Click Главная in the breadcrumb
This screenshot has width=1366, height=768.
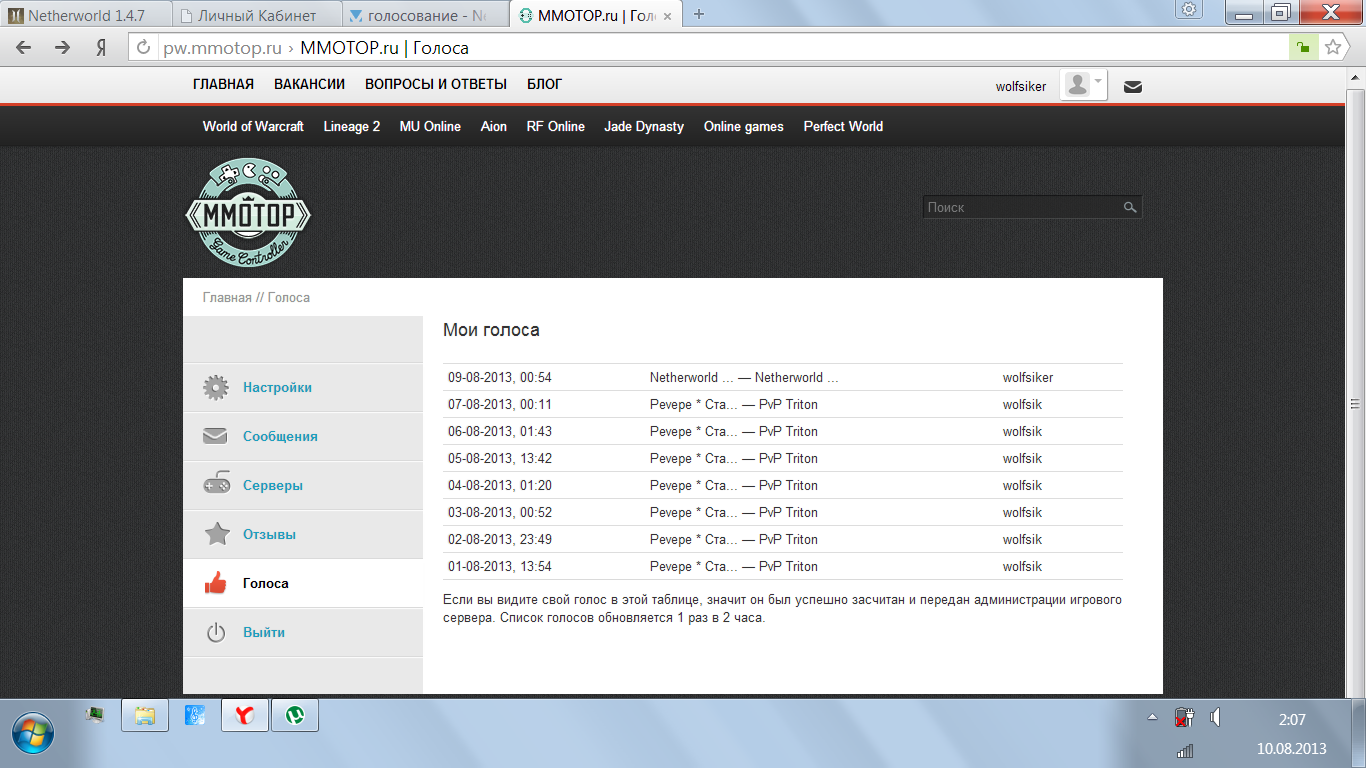coord(227,298)
